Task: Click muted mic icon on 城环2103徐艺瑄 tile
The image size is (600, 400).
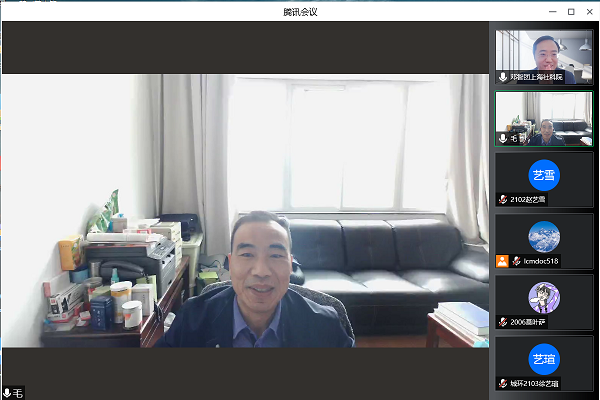Action: [x=503, y=383]
